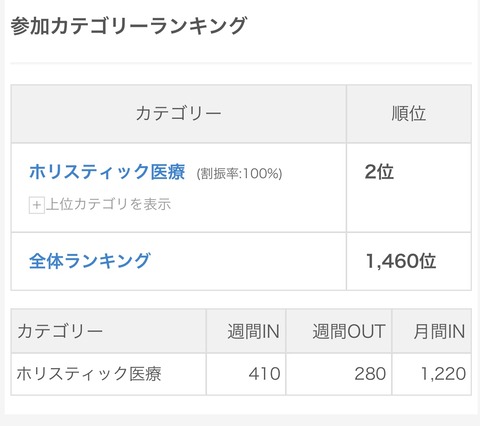The height and width of the screenshot is (426, 480).
Task: Click the 週間IN column header
Action: [246, 331]
